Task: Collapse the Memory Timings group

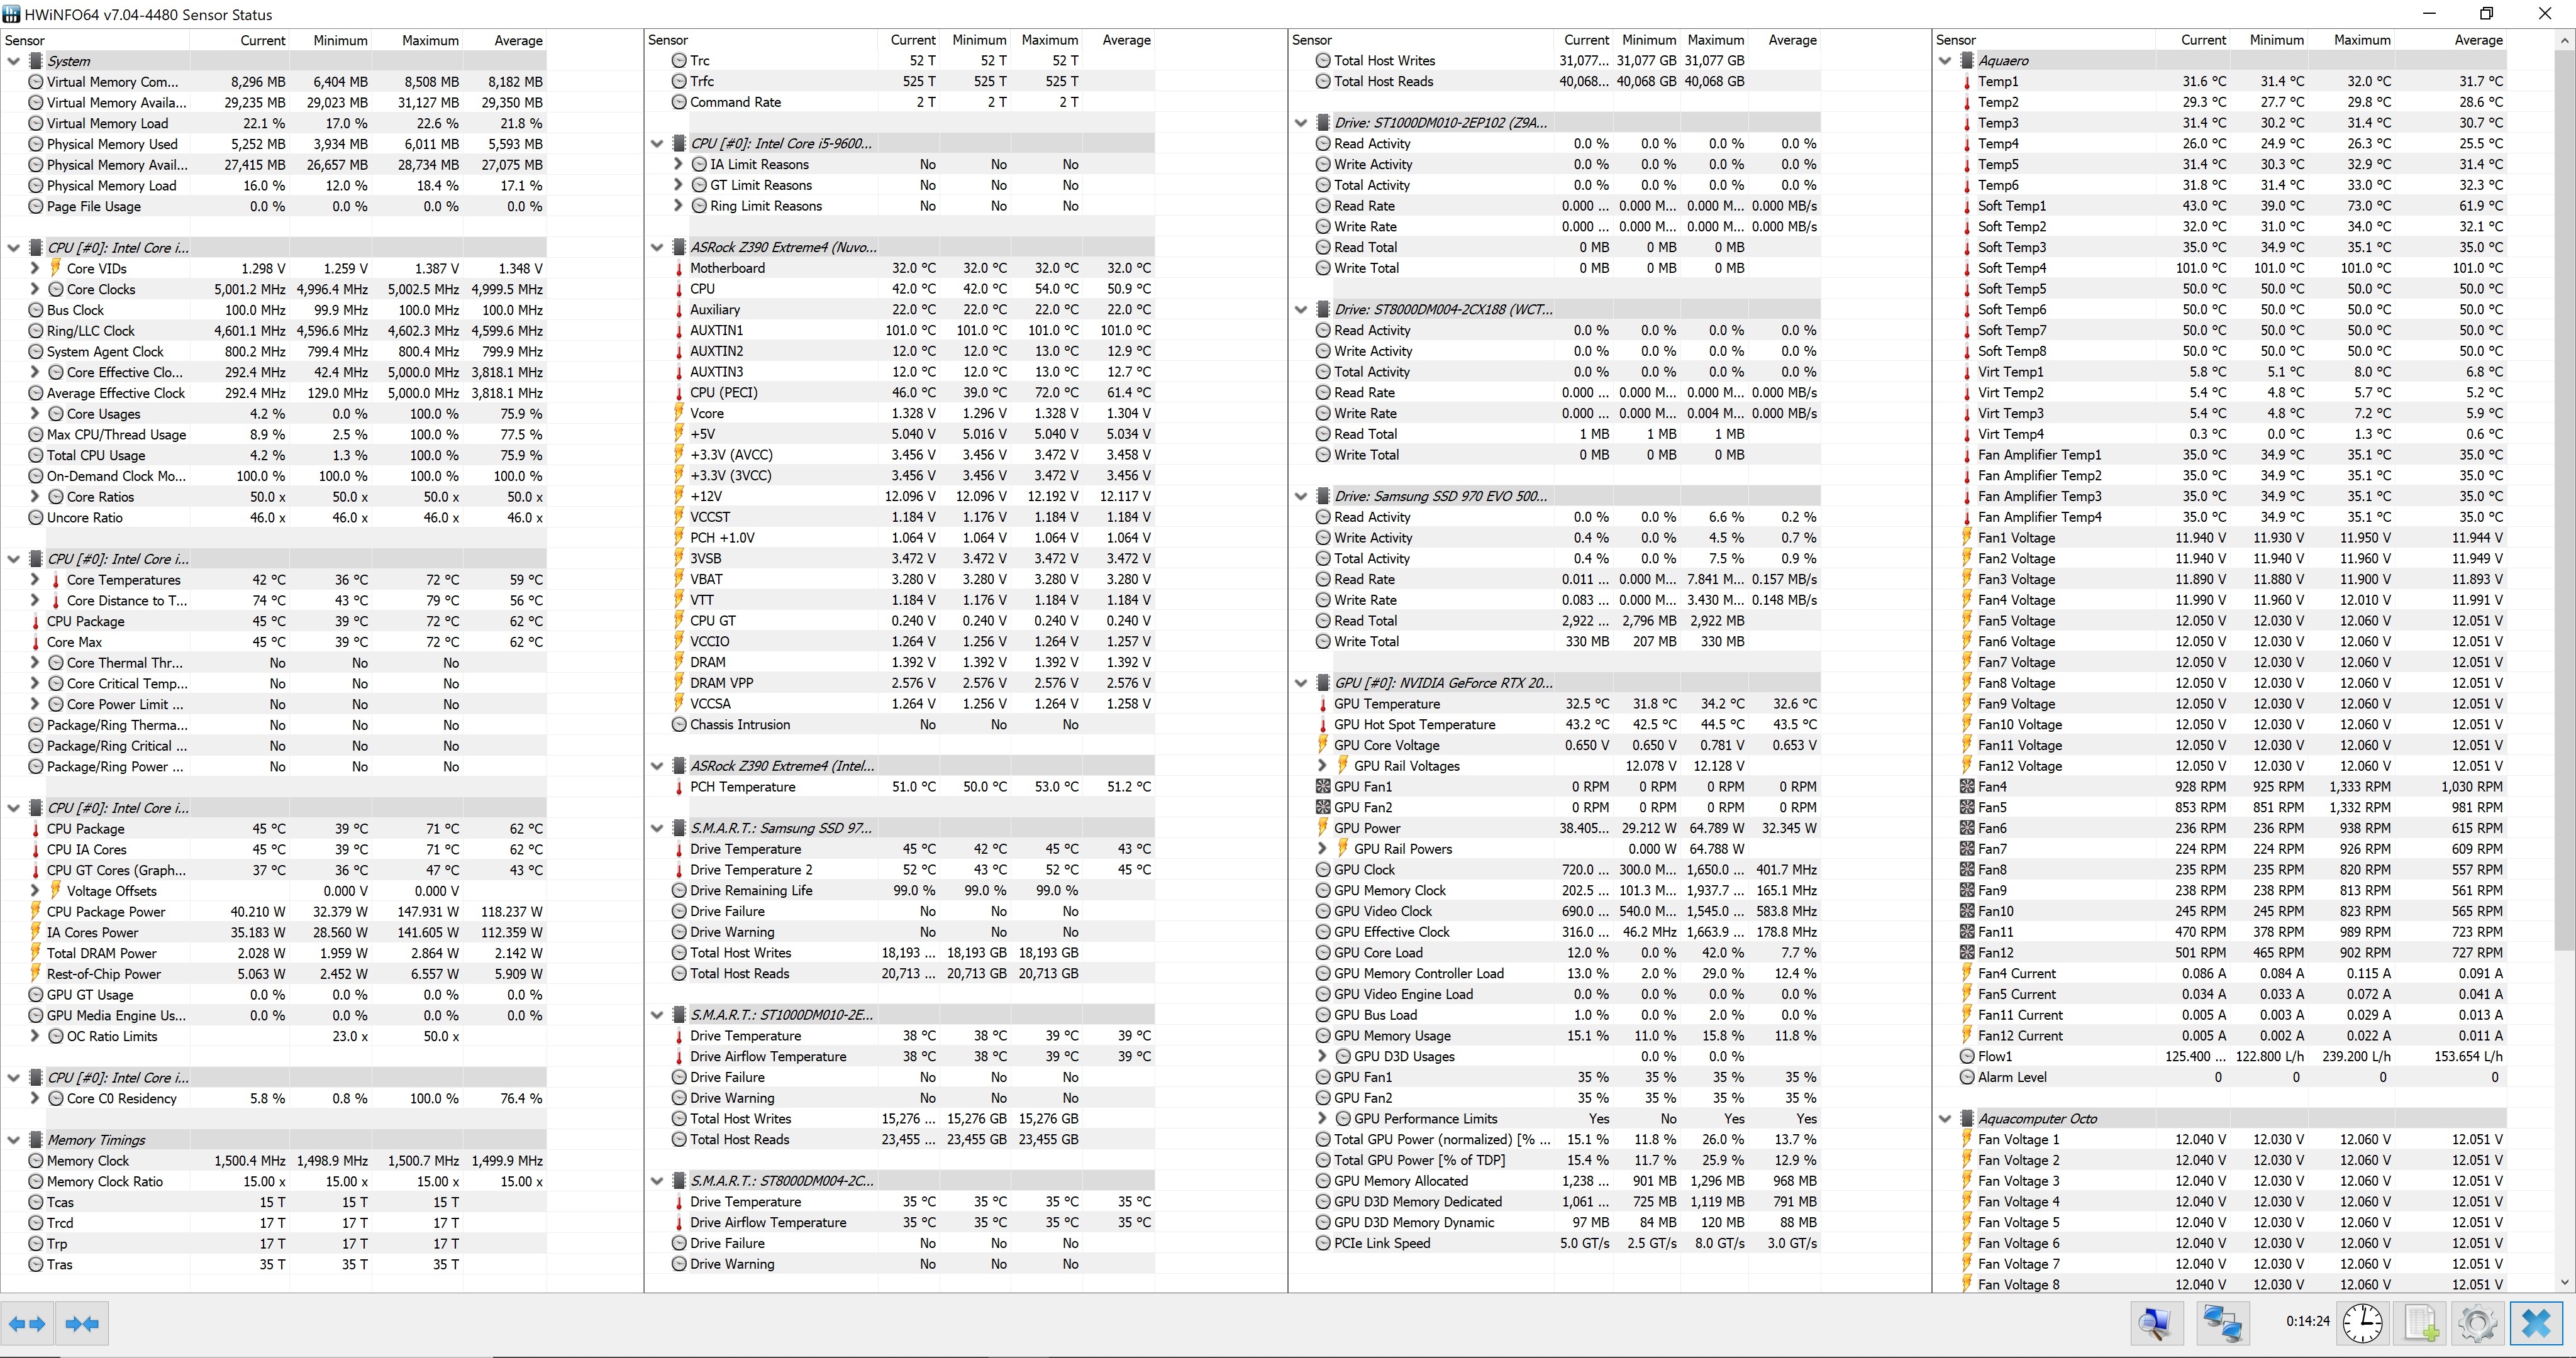Action: coord(14,1140)
